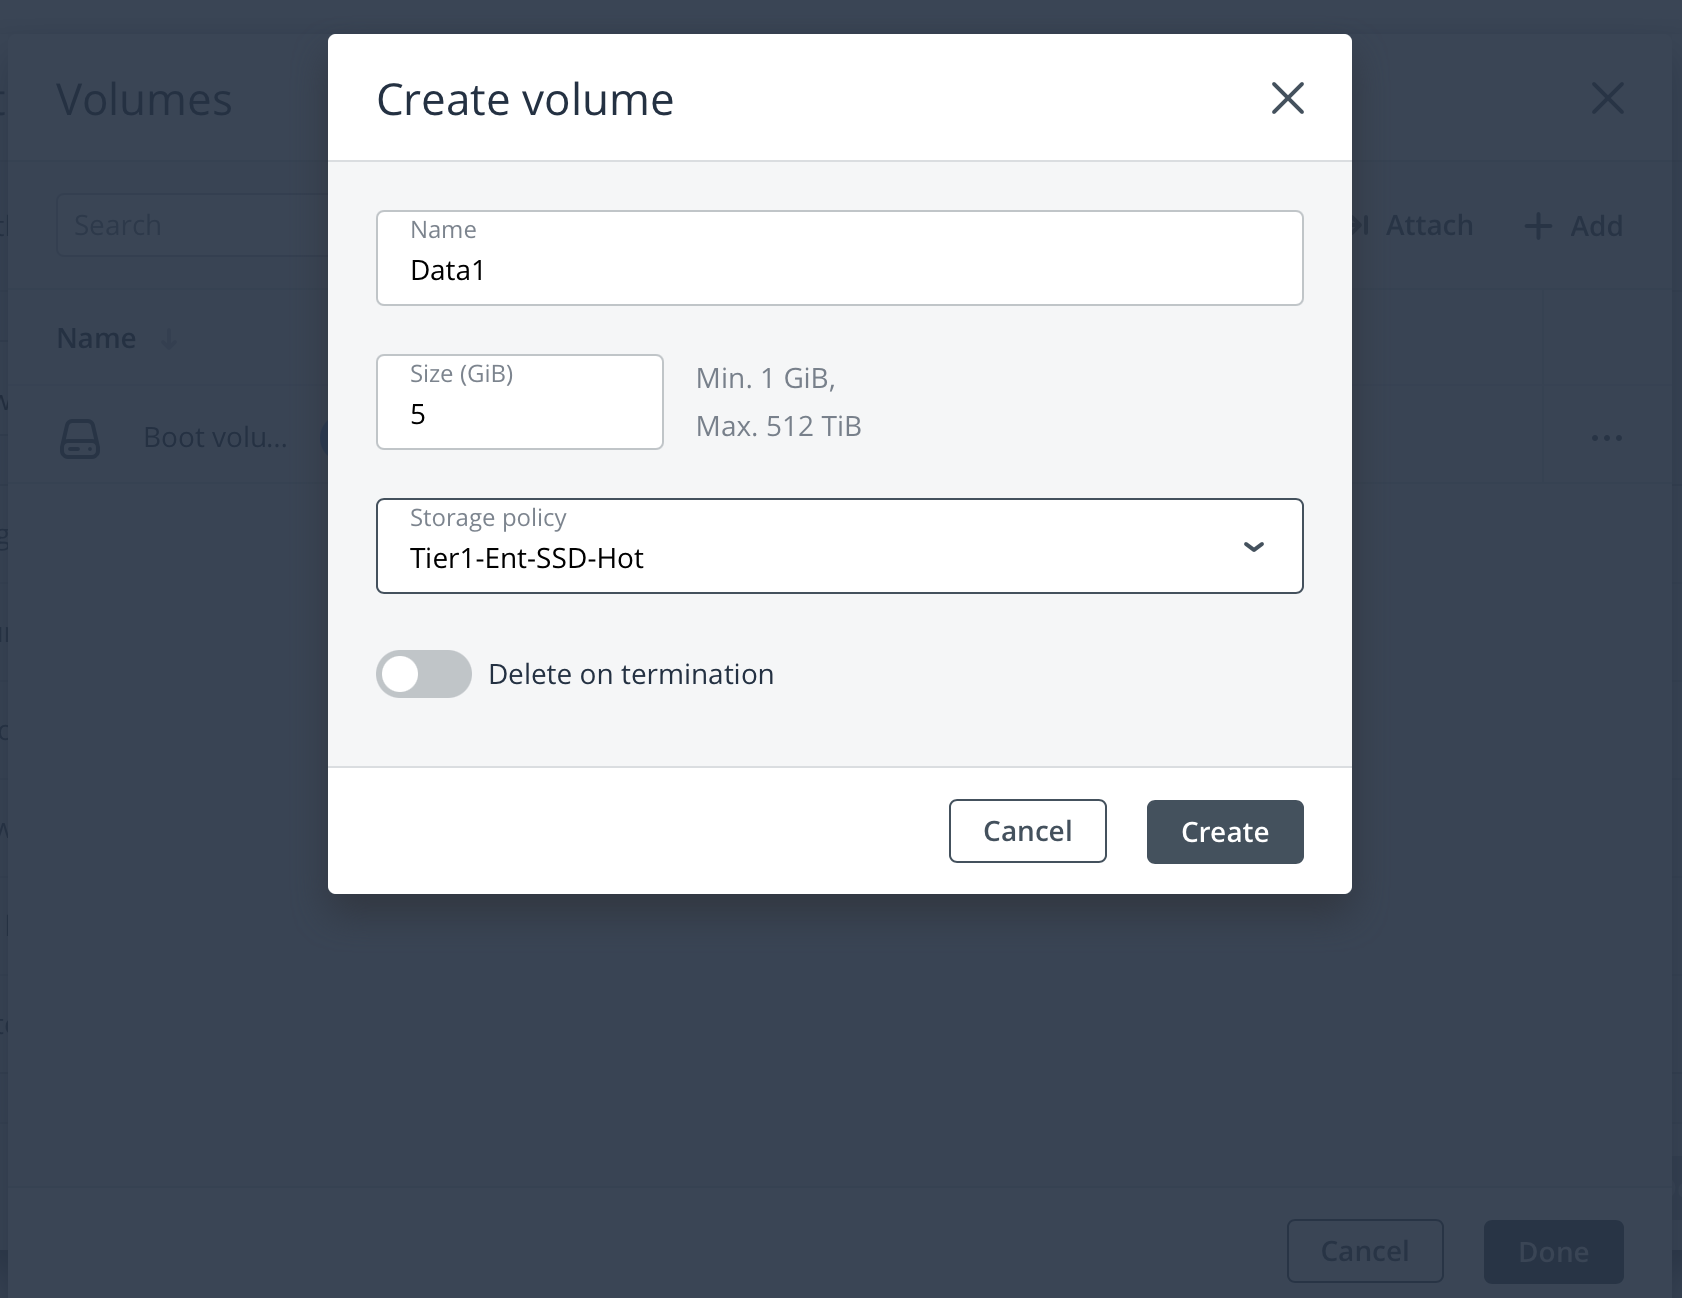Close the Volumes panel with X icon
Viewport: 1682px width, 1298px height.
tap(1607, 98)
